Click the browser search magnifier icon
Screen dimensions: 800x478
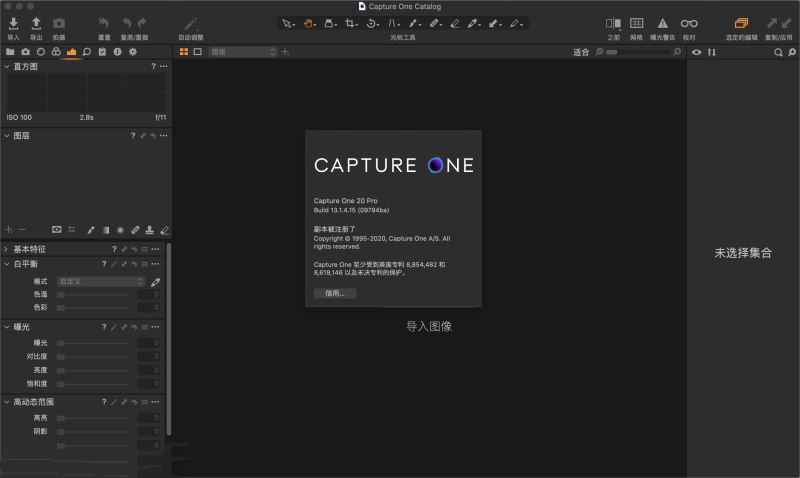[778, 52]
